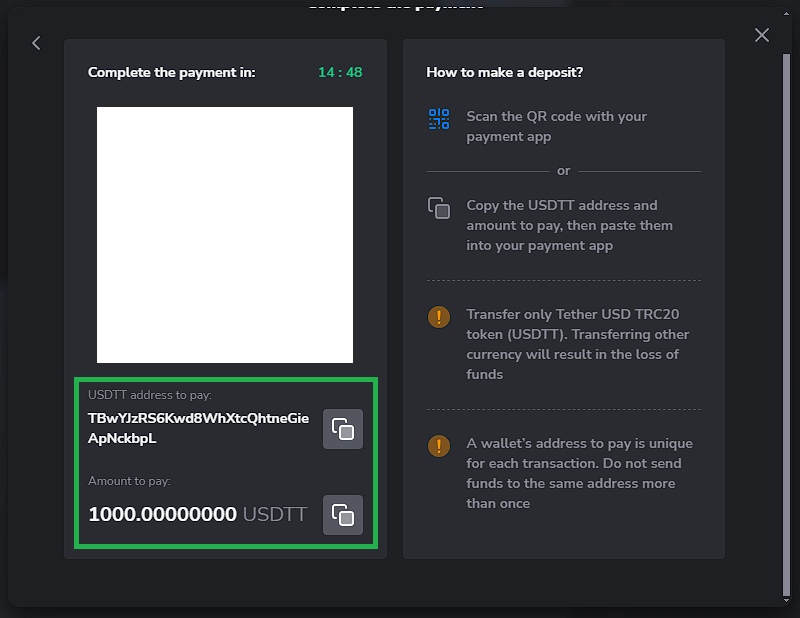Click the QR code image area
Viewport: 800px width, 618px height.
pos(225,235)
